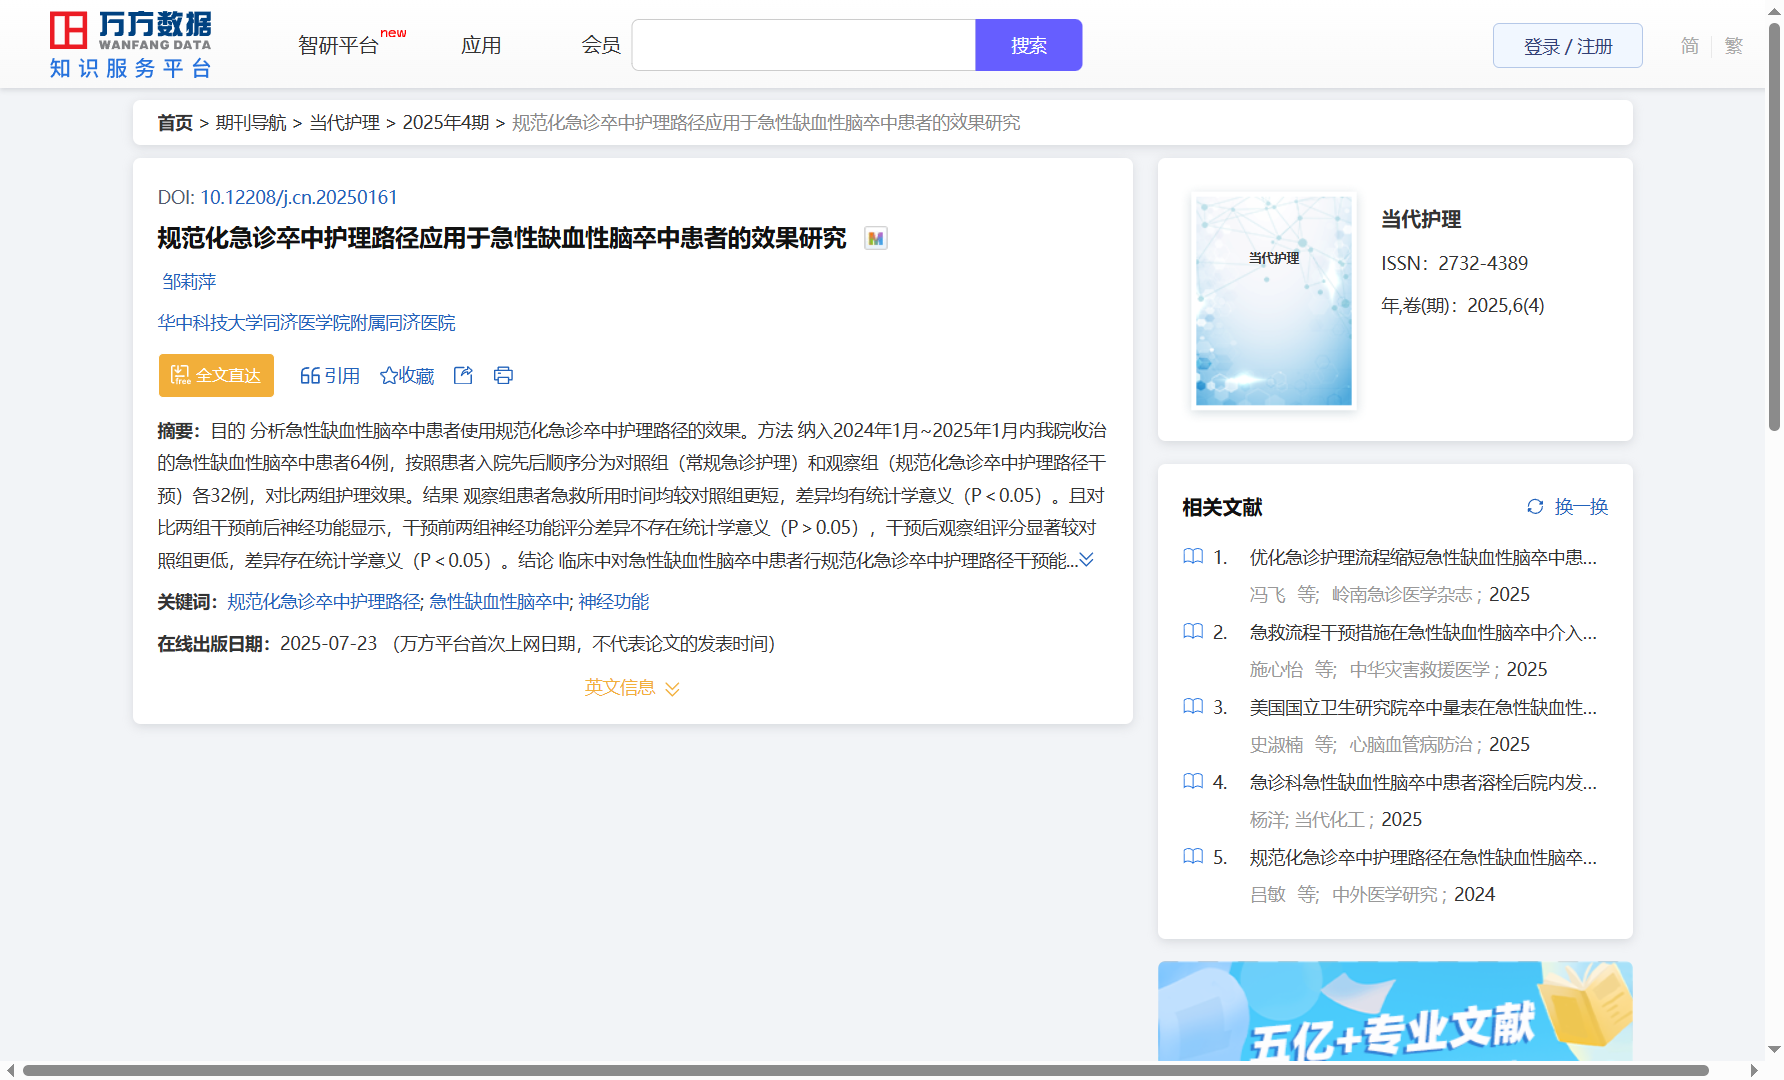Click the horizontal scrollbar at bottom
Screen dimensions: 1784x1080
pos(865,1071)
